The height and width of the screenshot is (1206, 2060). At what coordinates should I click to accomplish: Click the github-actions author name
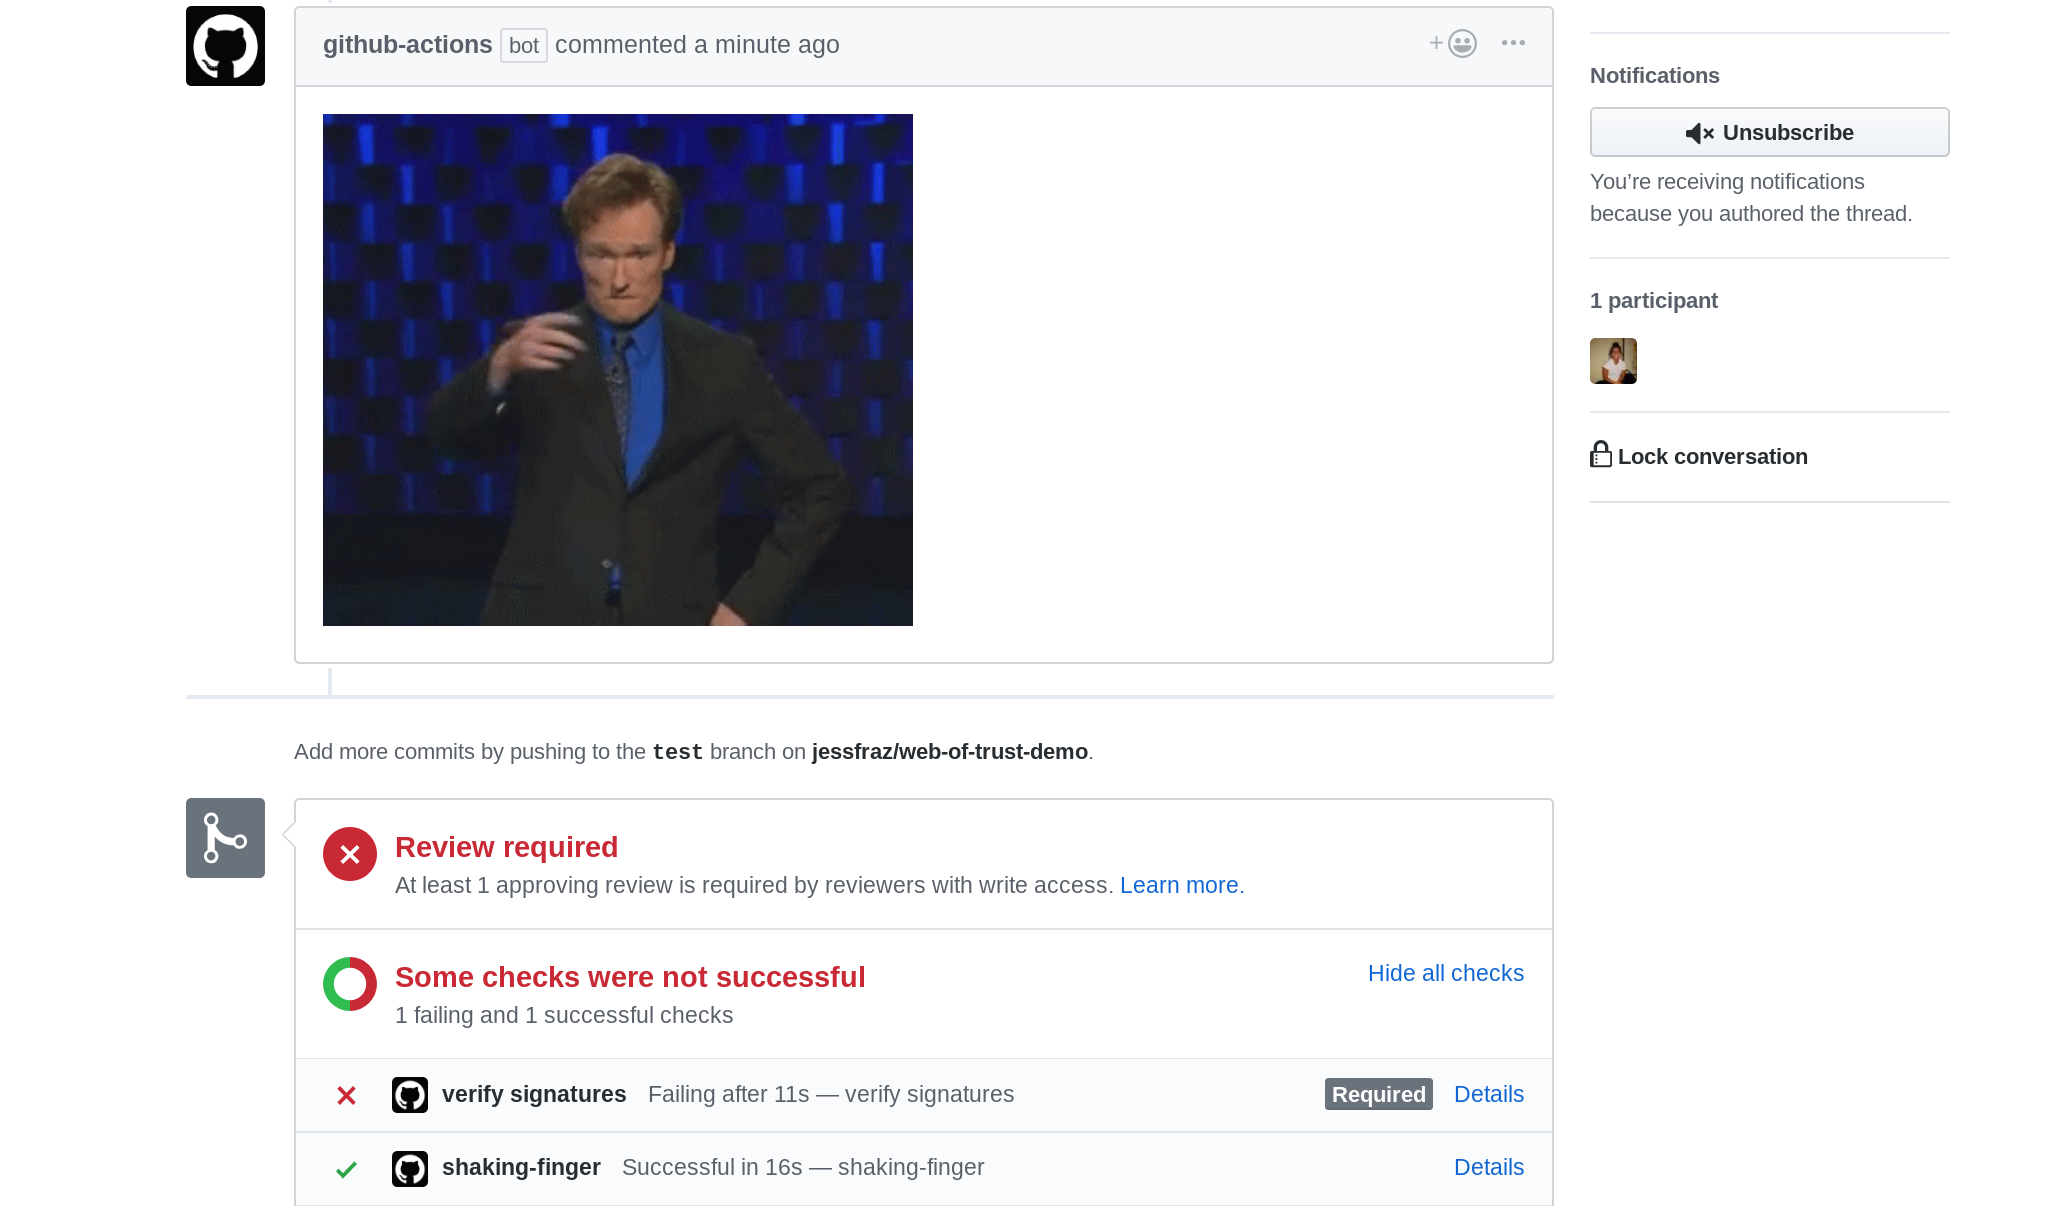click(407, 45)
